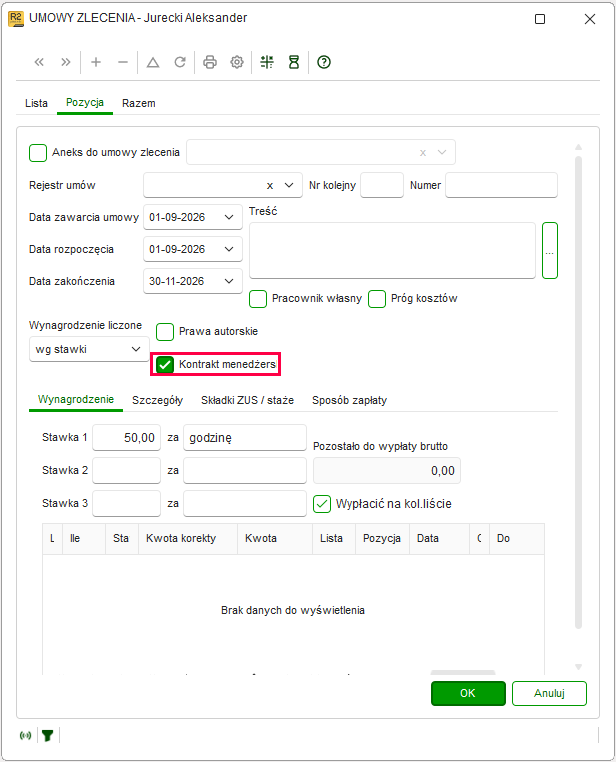Screen dimensions: 616x762
Task: Open the Data zakończenia date dropdown
Action: tap(229, 281)
